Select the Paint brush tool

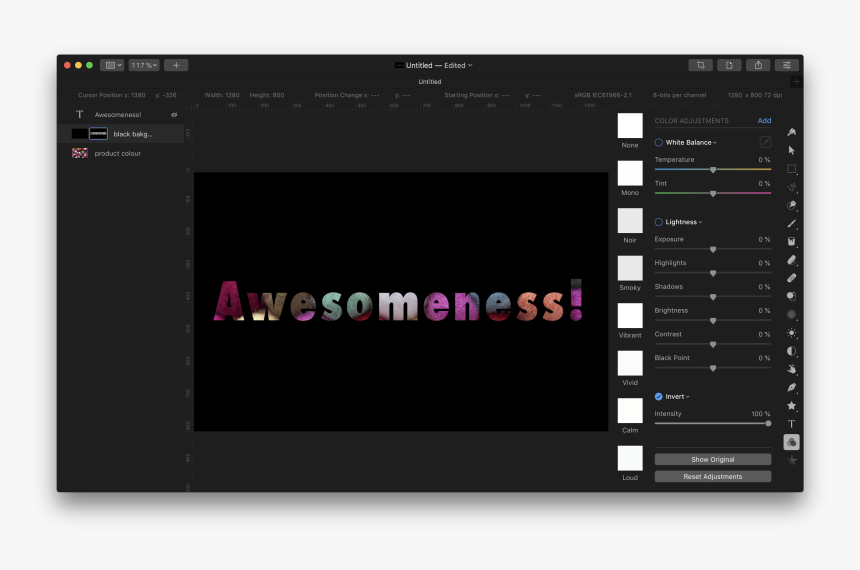coord(791,223)
